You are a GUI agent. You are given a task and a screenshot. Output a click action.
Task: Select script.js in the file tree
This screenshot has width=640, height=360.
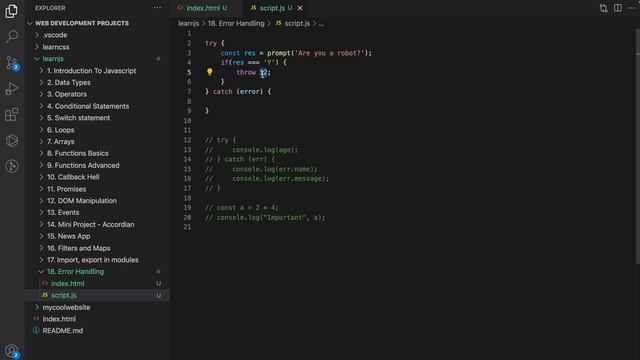tap(64, 295)
